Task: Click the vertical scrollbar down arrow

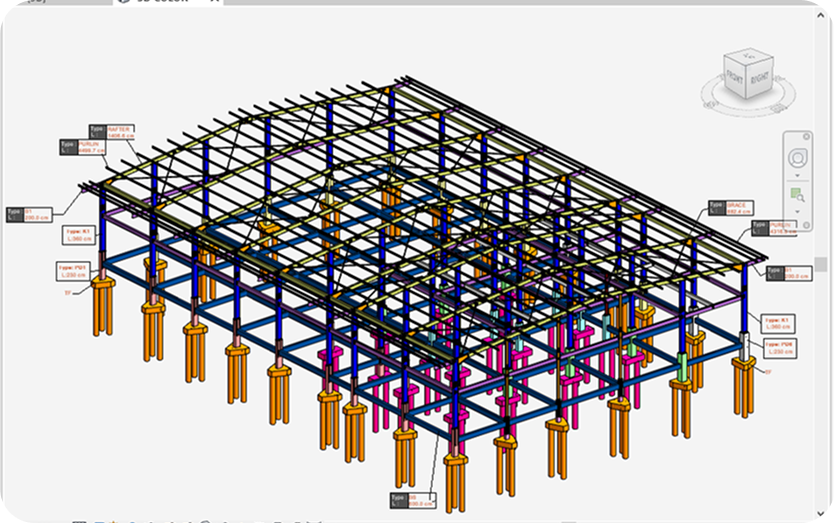Action: [x=820, y=513]
